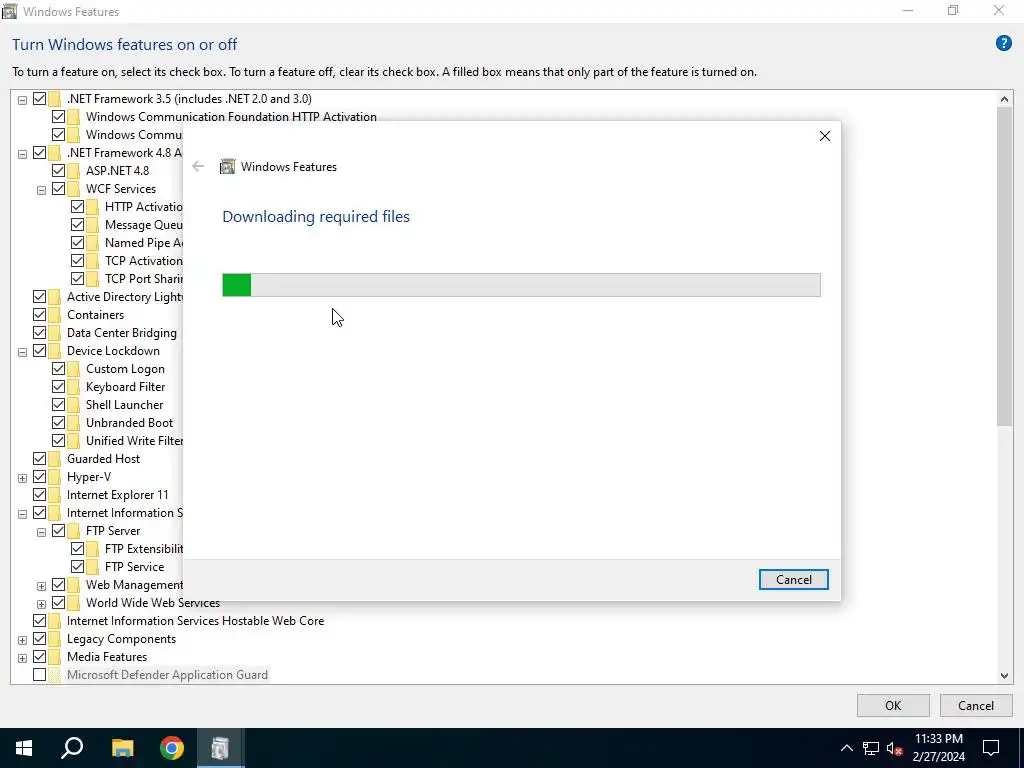
Task: Uncheck Internet Explorer 11
Action: 39,495
